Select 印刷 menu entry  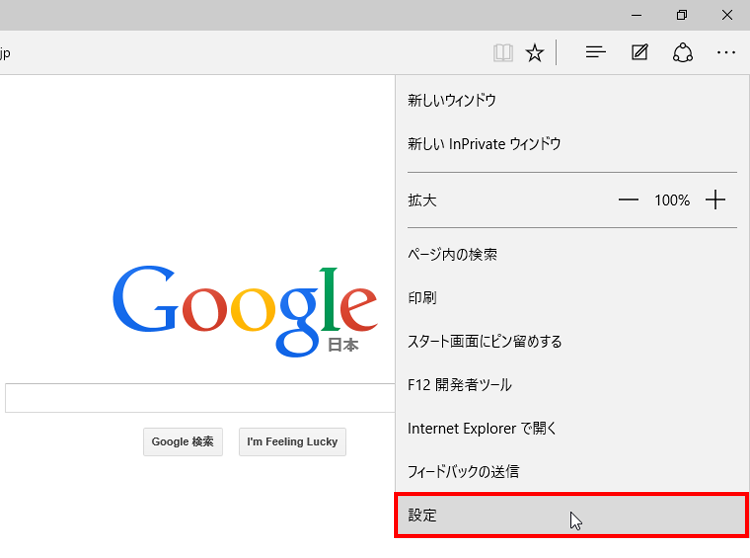click(x=422, y=298)
